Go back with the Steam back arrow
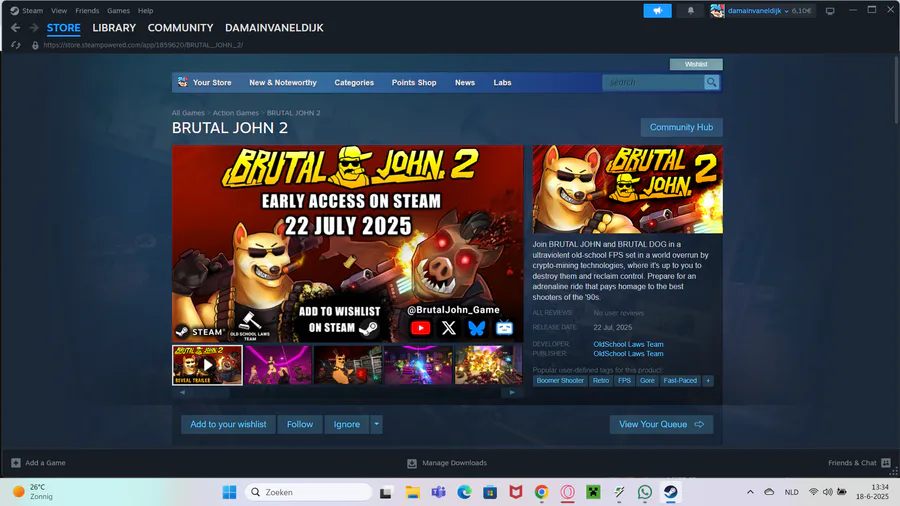Viewport: 900px width, 506px height. pos(15,28)
